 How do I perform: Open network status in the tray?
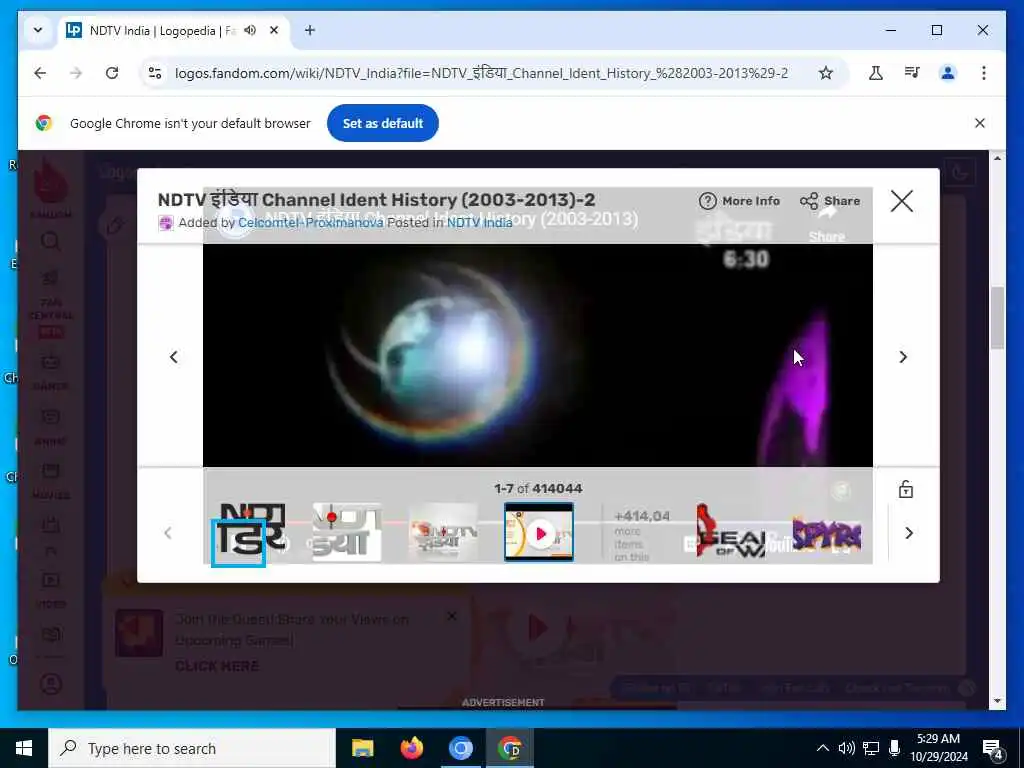pos(871,748)
